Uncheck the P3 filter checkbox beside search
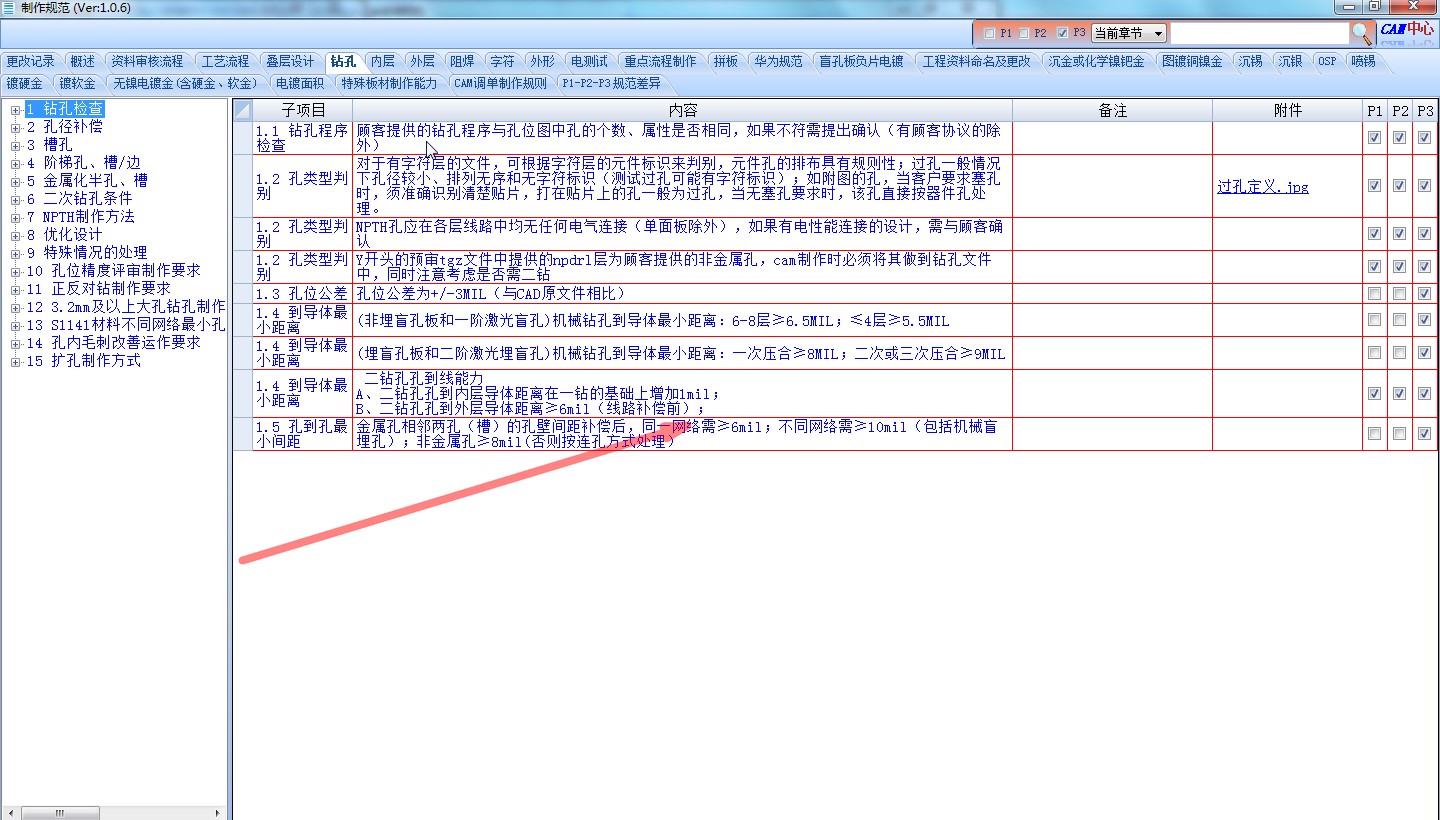 [x=1062, y=33]
